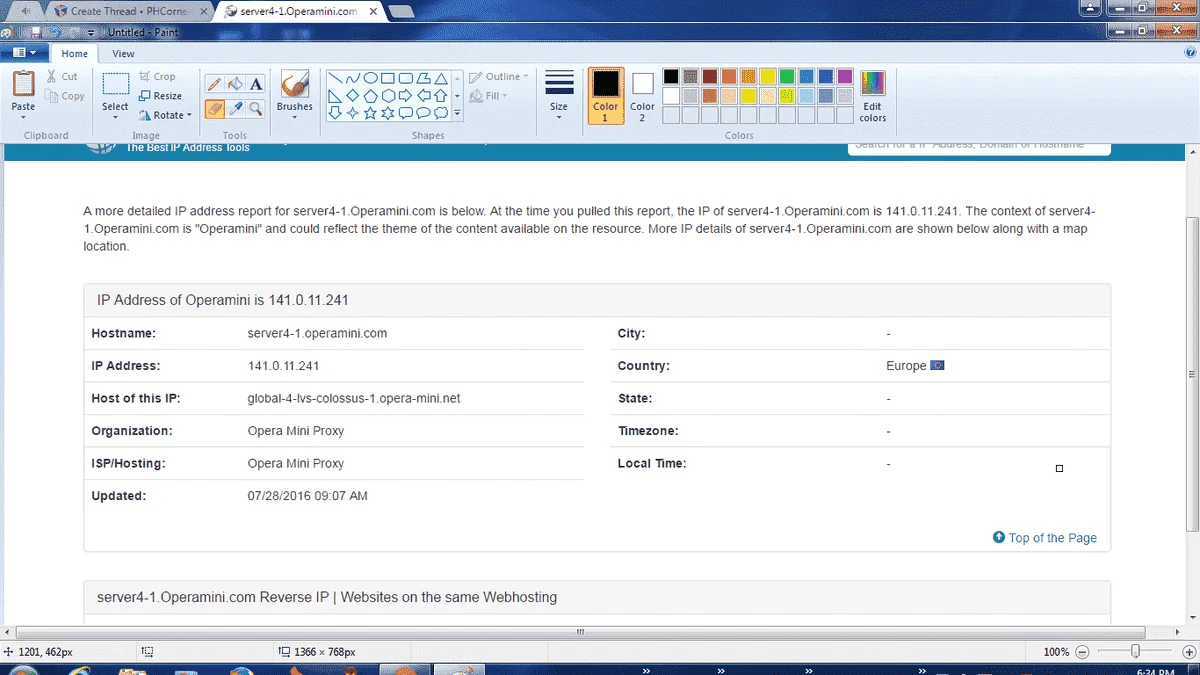Select the Eraser tool
Screen dimensions: 1200x675
coord(214,108)
